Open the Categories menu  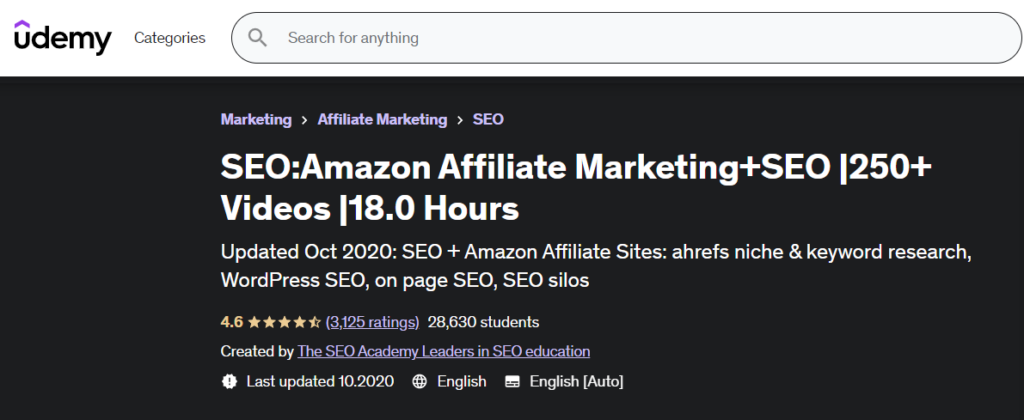(170, 38)
